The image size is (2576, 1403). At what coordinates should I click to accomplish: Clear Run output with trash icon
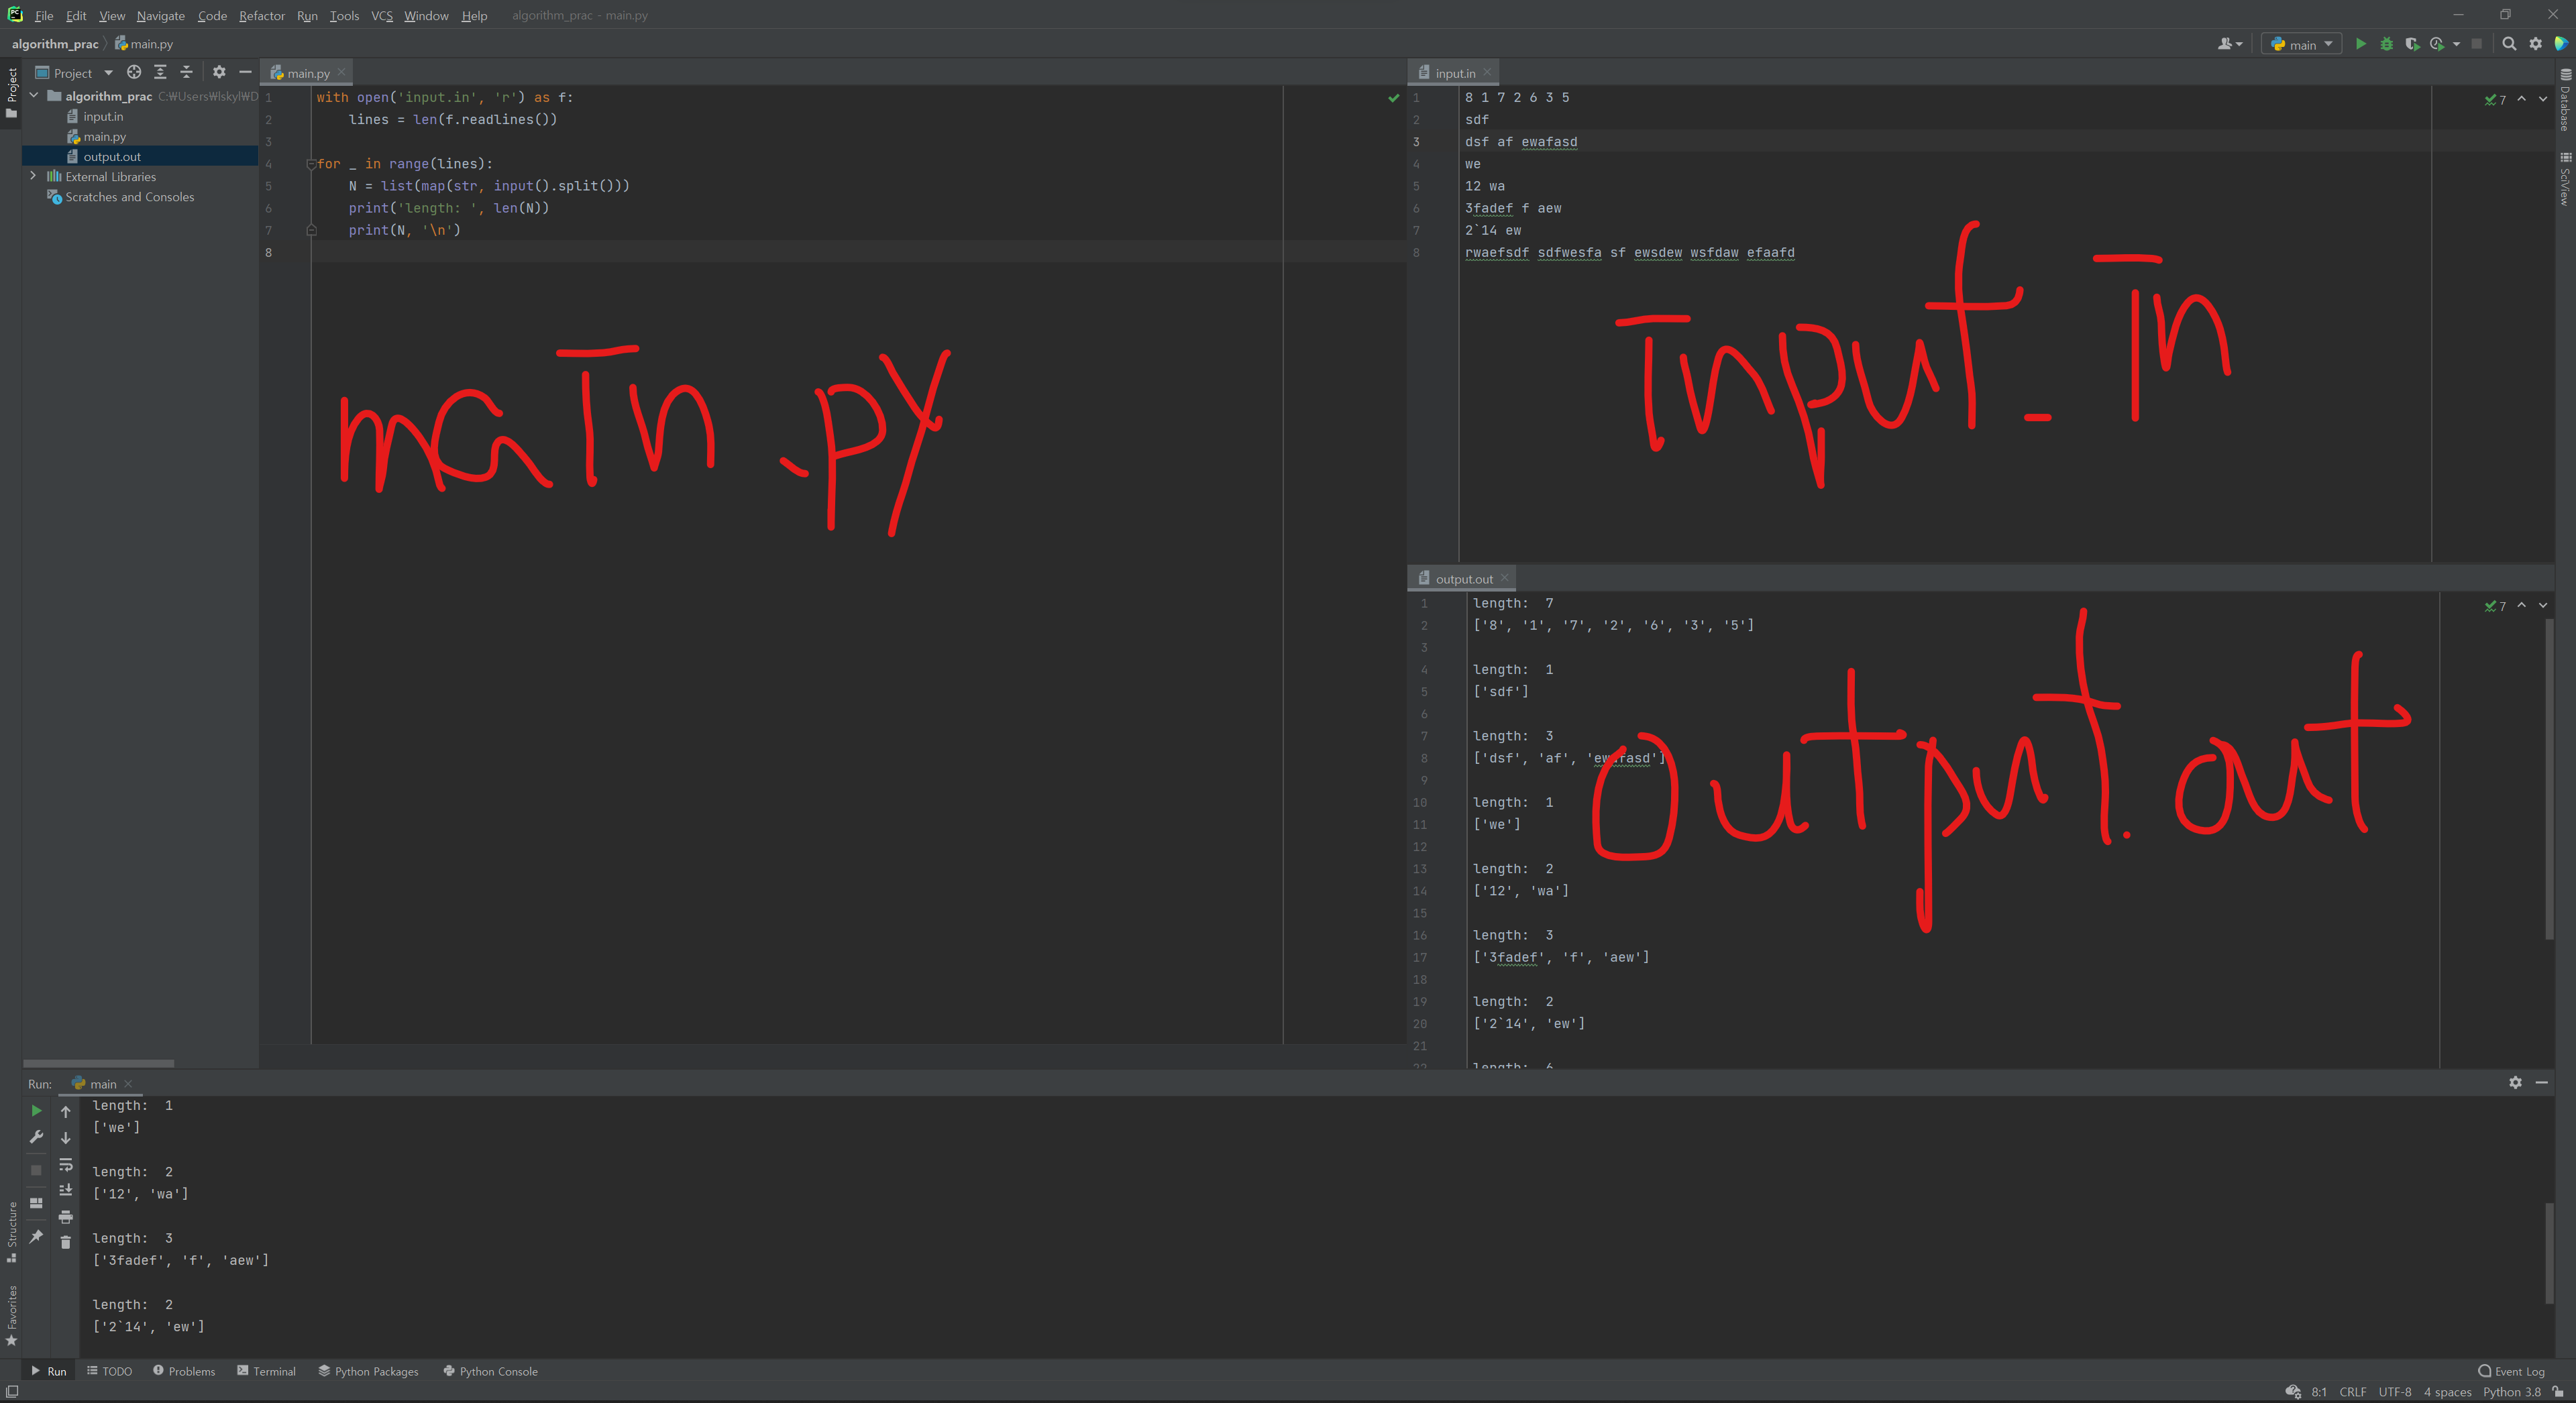66,1242
